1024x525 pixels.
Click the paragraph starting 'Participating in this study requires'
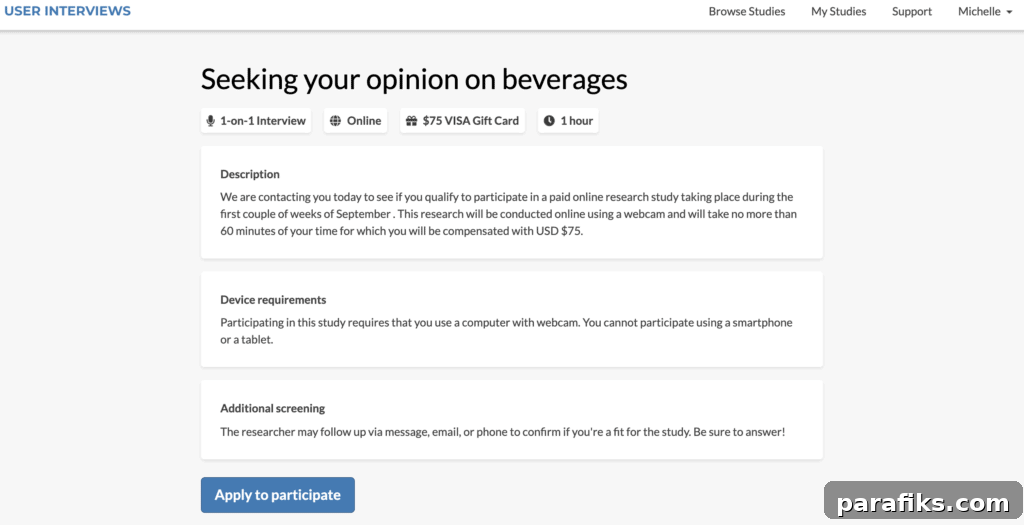(x=506, y=332)
